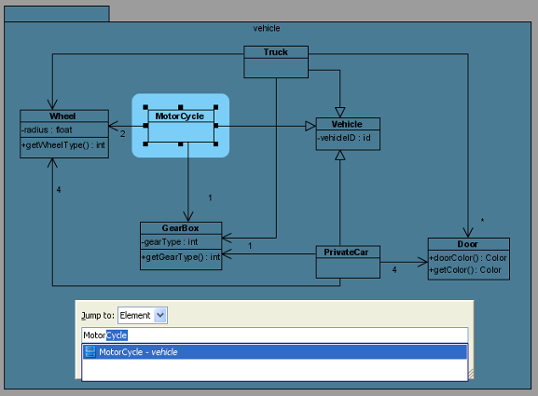Viewport: 538px width, 396px height.
Task: Select the MotorCycle - vehicle result
Action: pos(274,352)
